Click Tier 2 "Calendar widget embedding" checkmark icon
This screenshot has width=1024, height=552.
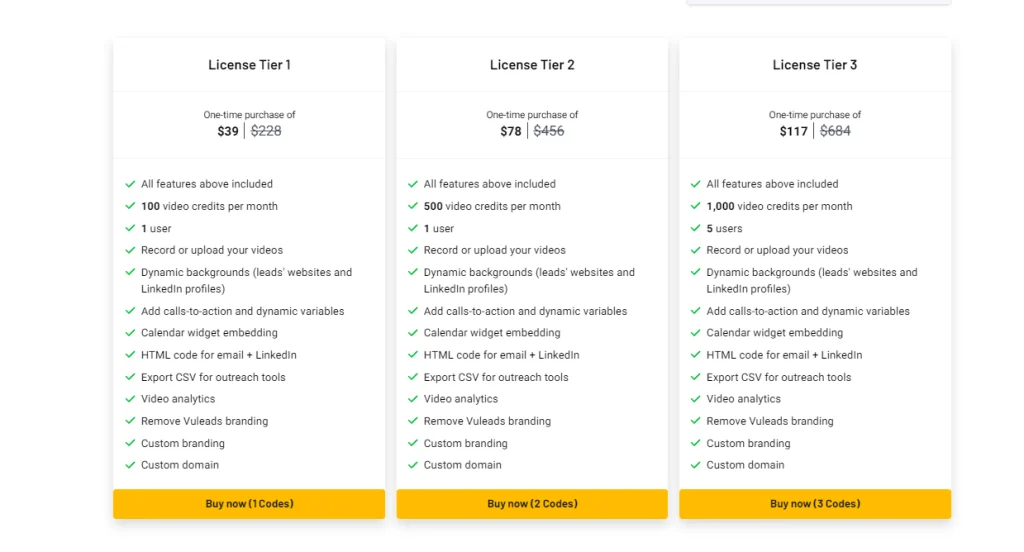pos(413,333)
